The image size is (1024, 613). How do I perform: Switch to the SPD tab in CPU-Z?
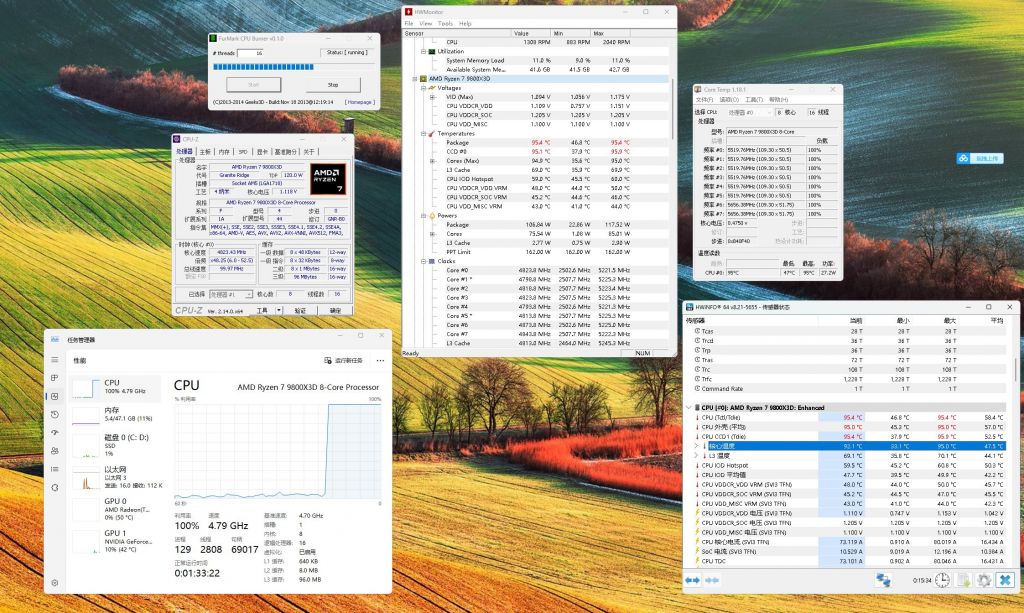pos(242,152)
